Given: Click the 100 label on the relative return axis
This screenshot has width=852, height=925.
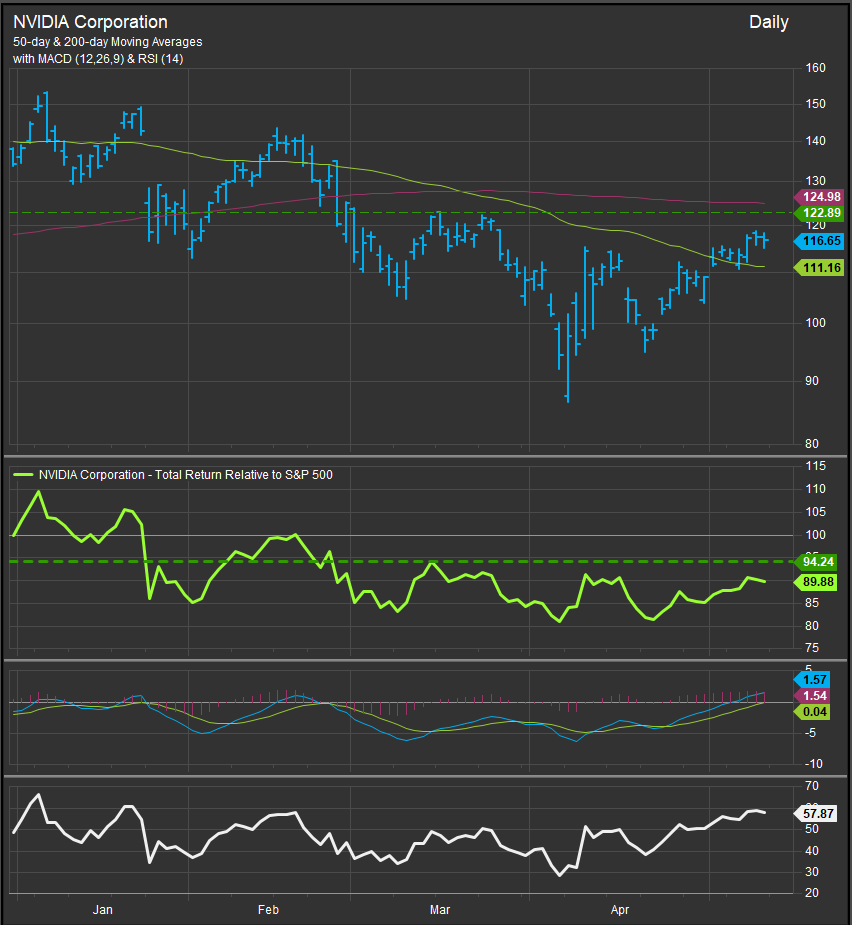Looking at the screenshot, I should 815,535.
